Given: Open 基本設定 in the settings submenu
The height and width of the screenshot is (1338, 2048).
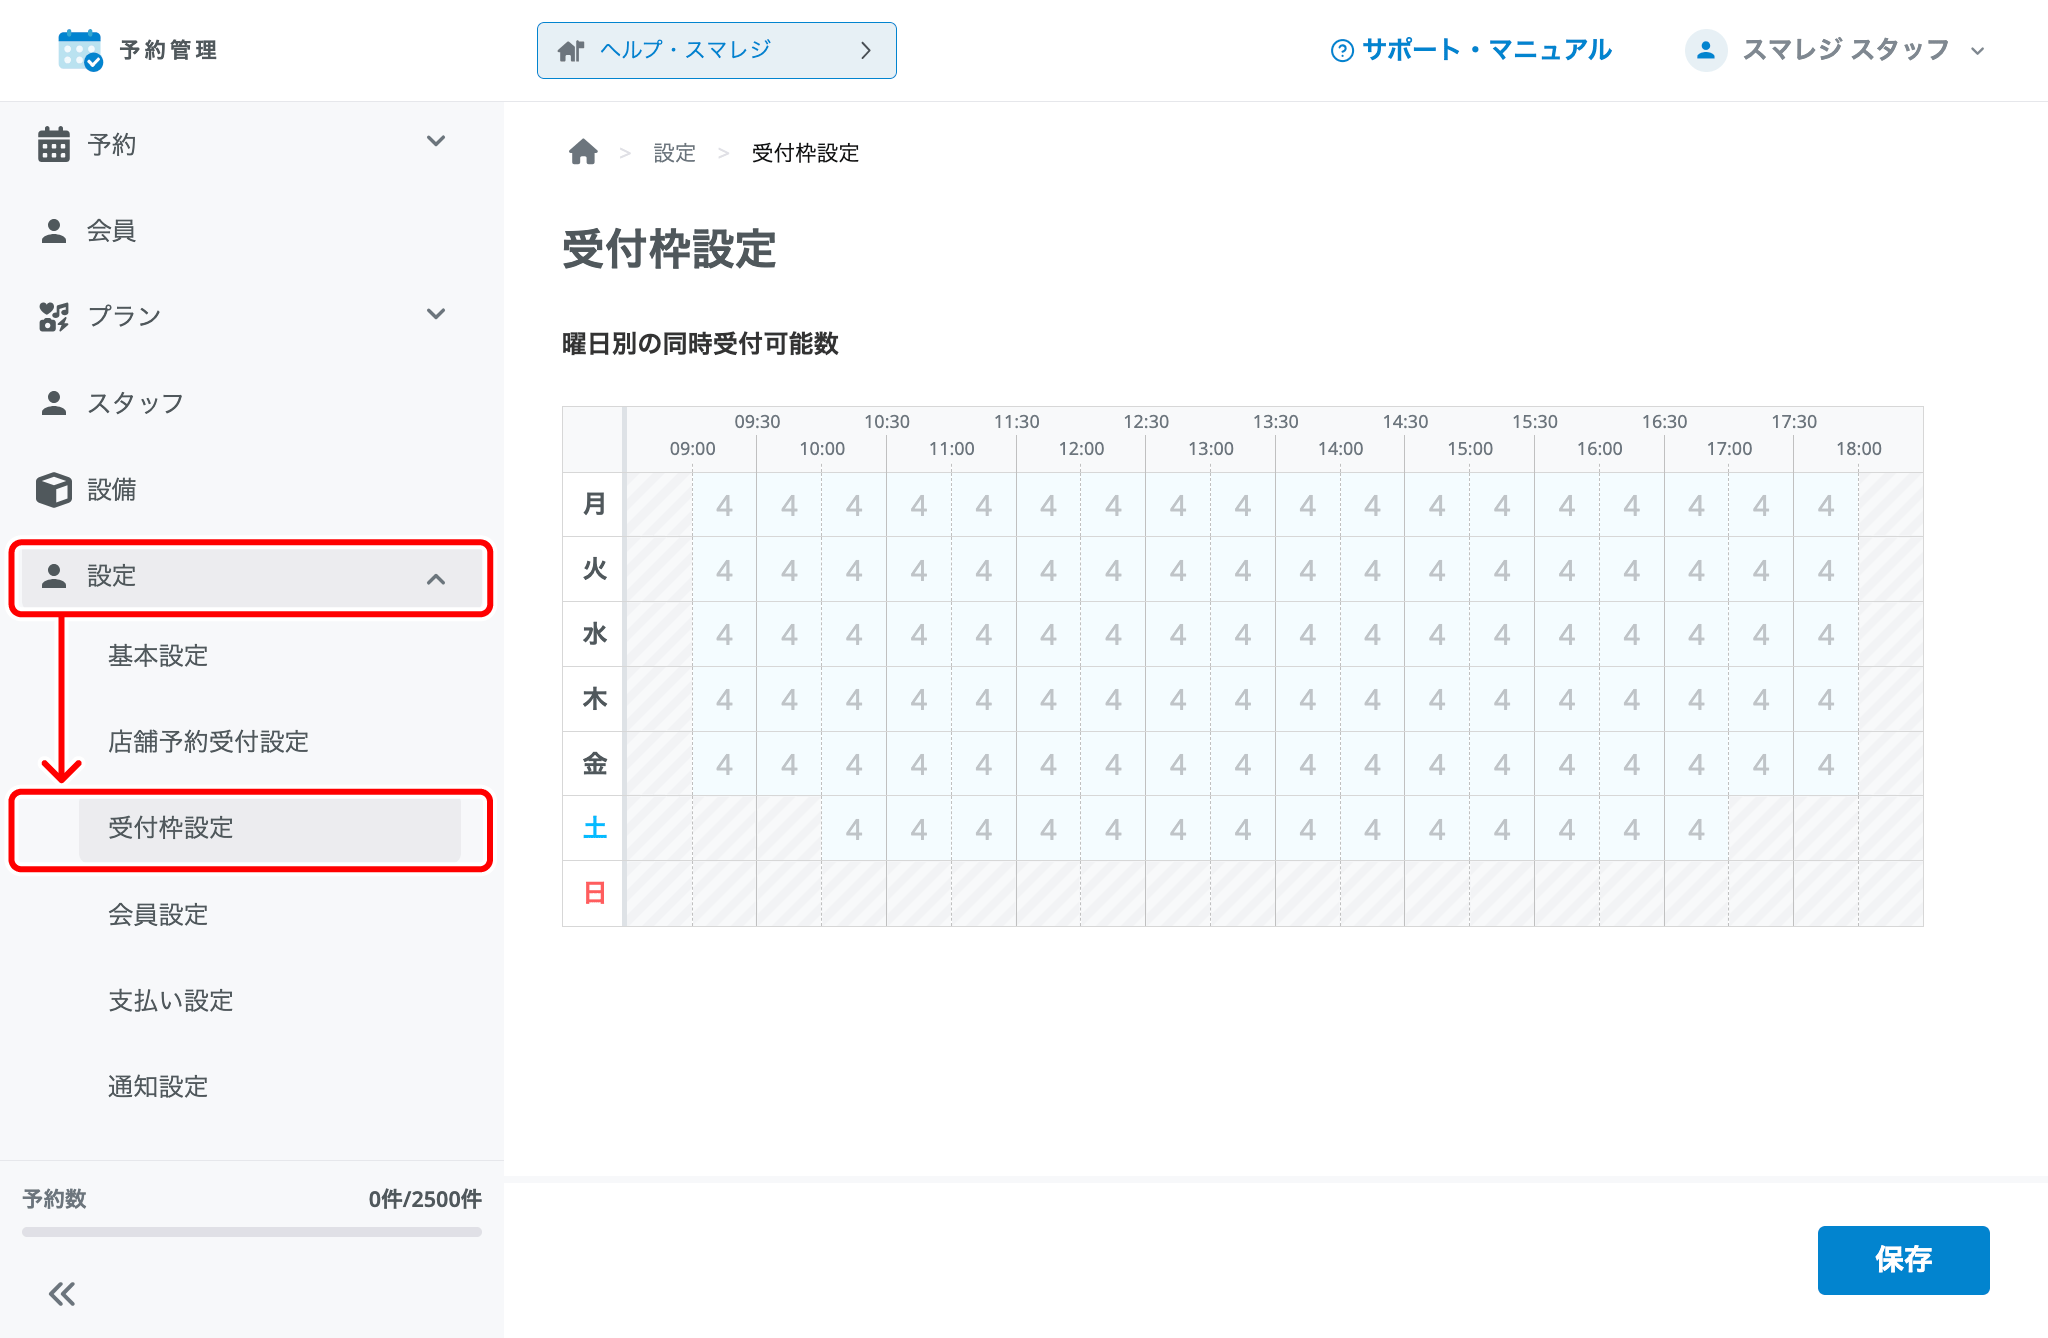Looking at the screenshot, I should point(158,656).
